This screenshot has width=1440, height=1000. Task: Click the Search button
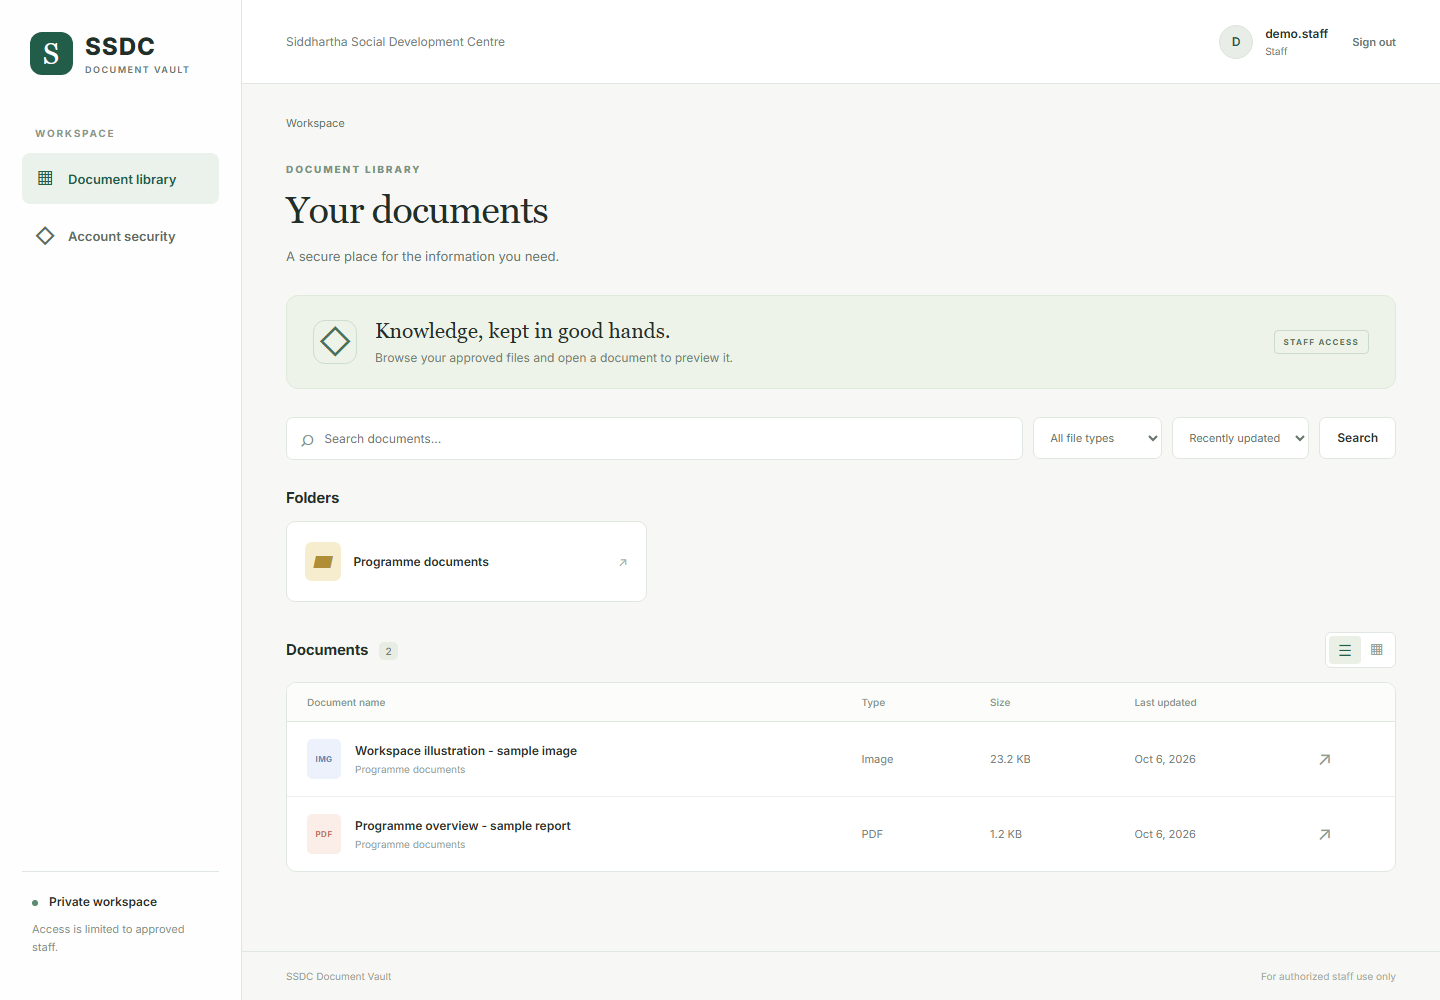point(1357,438)
